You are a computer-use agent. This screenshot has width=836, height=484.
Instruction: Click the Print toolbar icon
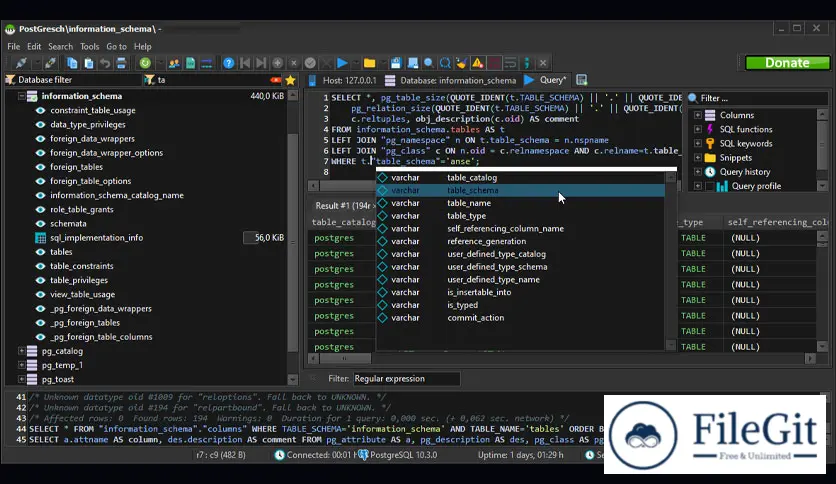pyautogui.click(x=121, y=63)
